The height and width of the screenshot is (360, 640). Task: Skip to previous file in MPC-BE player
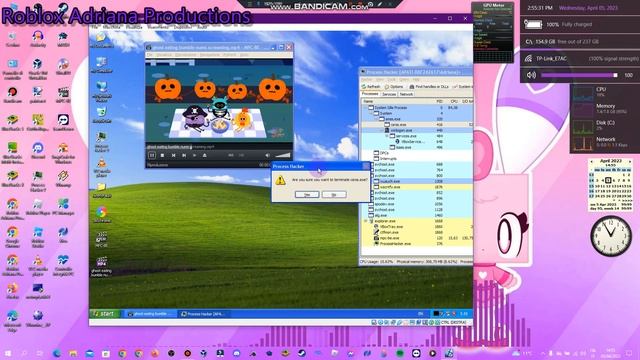[173, 156]
